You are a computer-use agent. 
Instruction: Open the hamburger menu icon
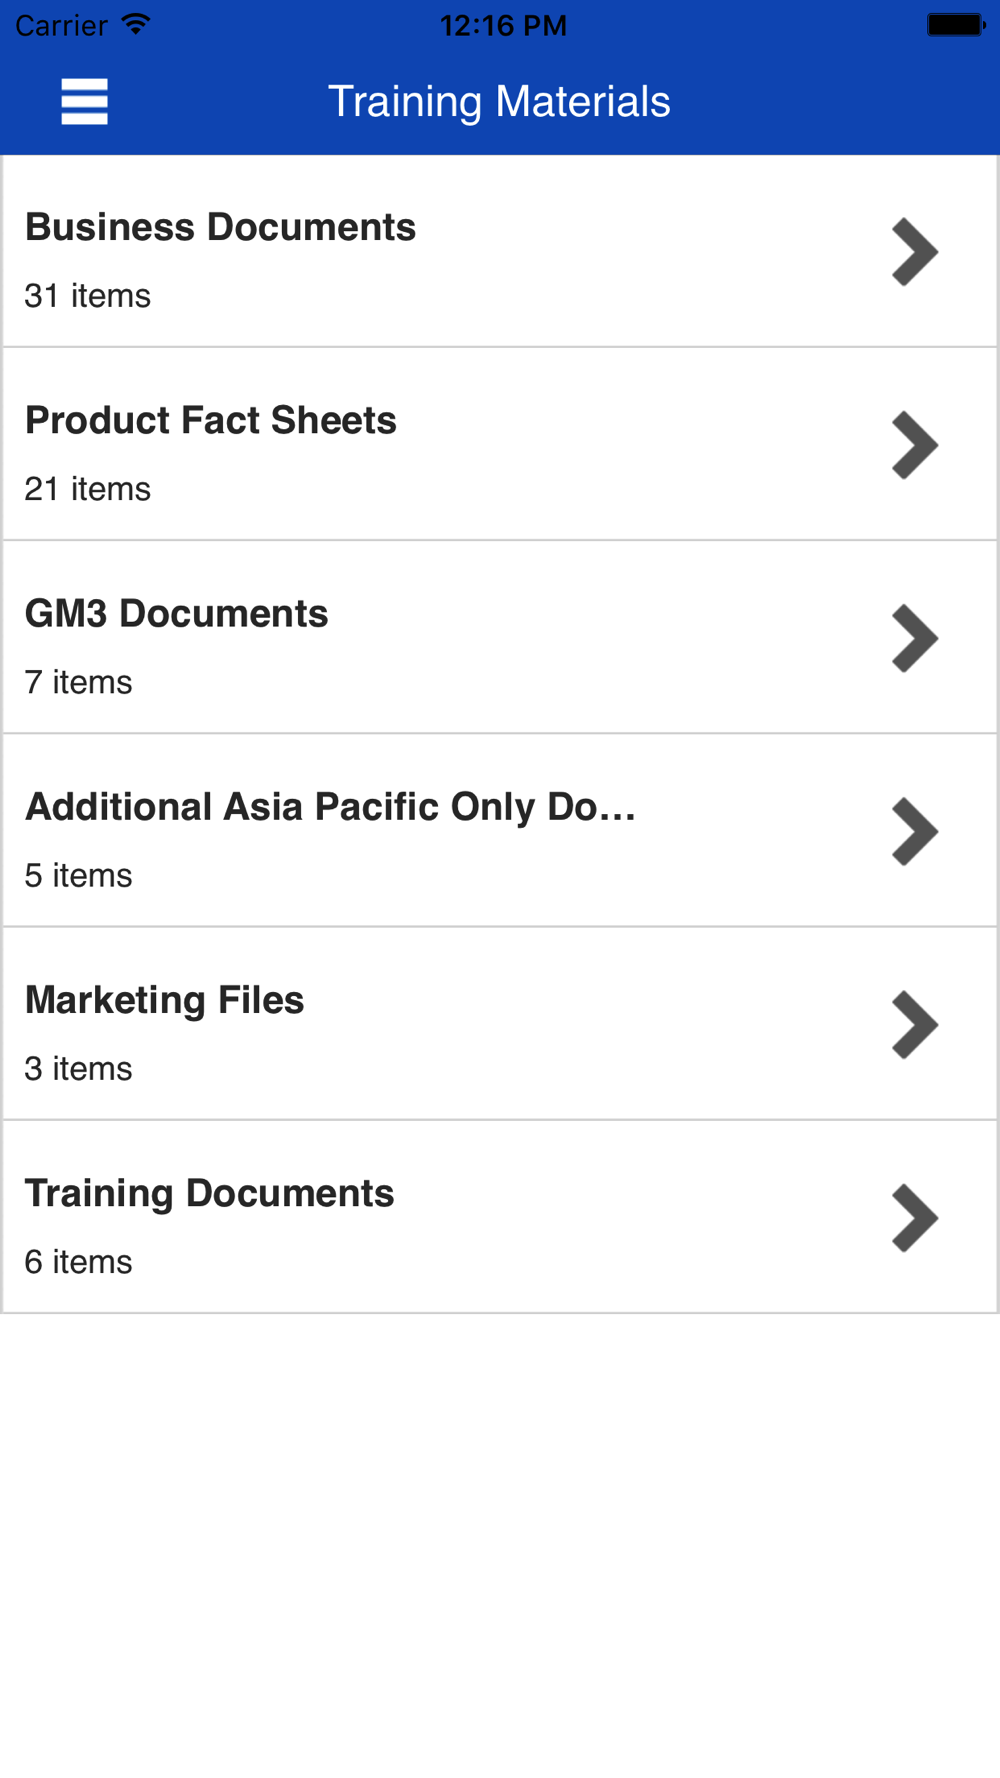click(x=84, y=102)
